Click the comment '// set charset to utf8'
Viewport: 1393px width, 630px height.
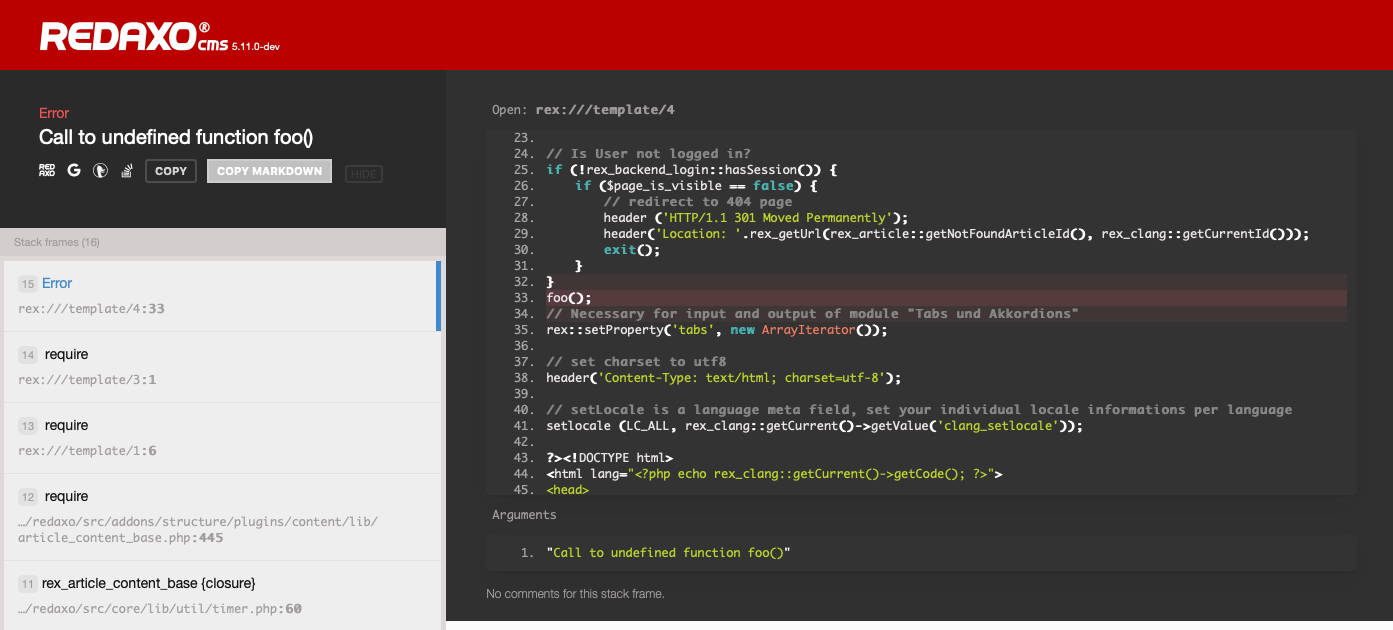tap(636, 362)
